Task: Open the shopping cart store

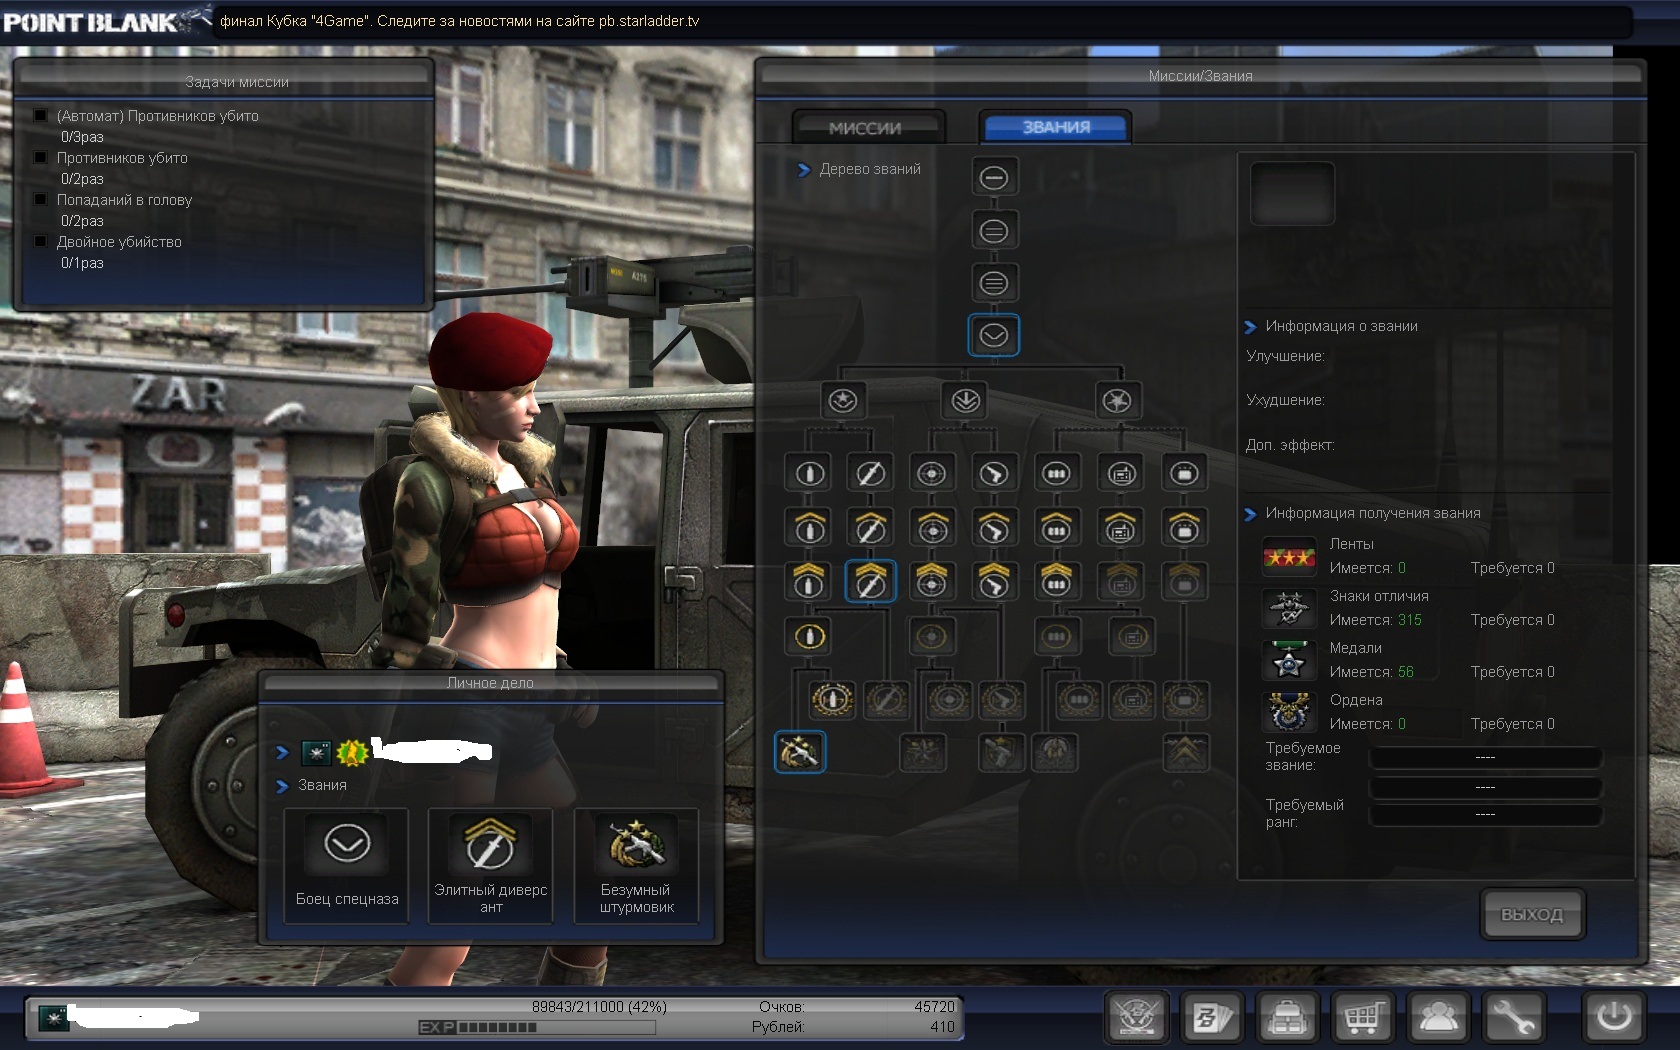Action: 1362,1018
